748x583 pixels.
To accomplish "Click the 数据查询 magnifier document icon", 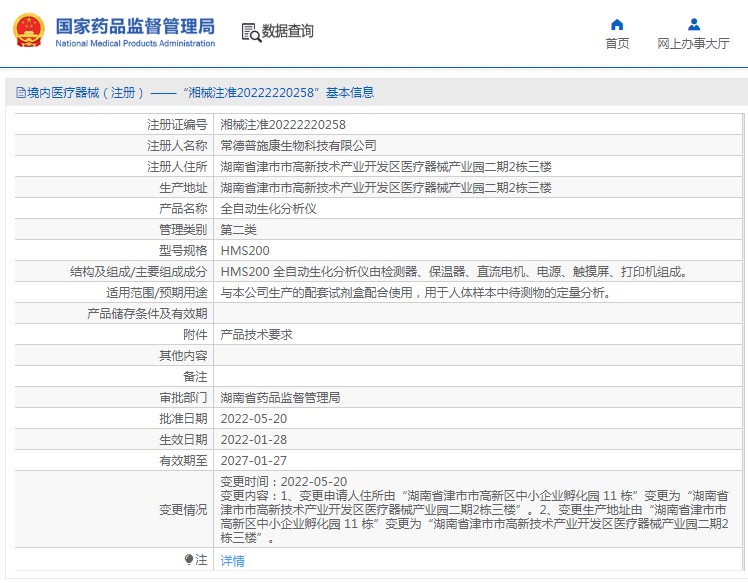I will (251, 32).
